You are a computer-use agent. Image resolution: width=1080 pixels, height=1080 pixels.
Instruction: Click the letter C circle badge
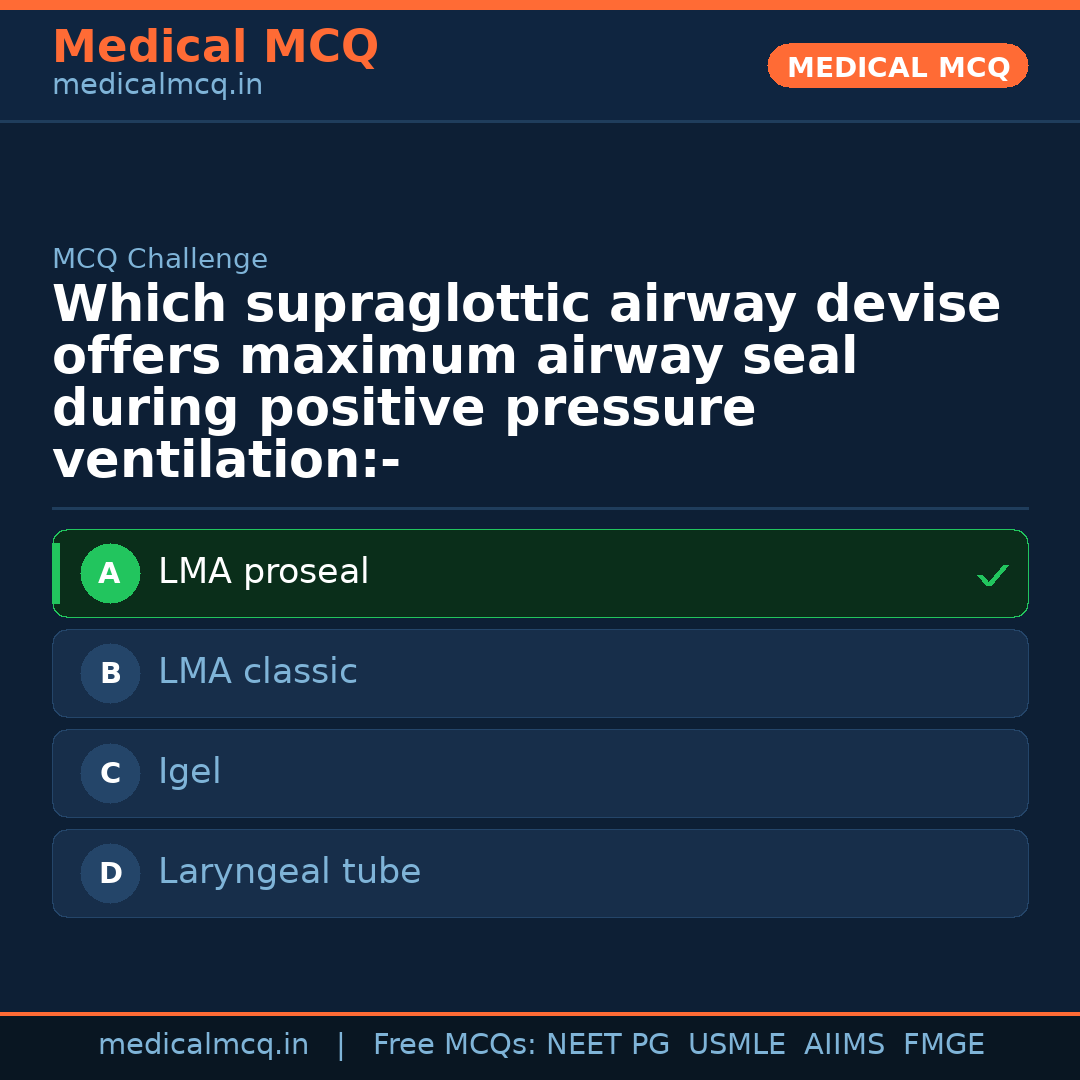pos(110,774)
